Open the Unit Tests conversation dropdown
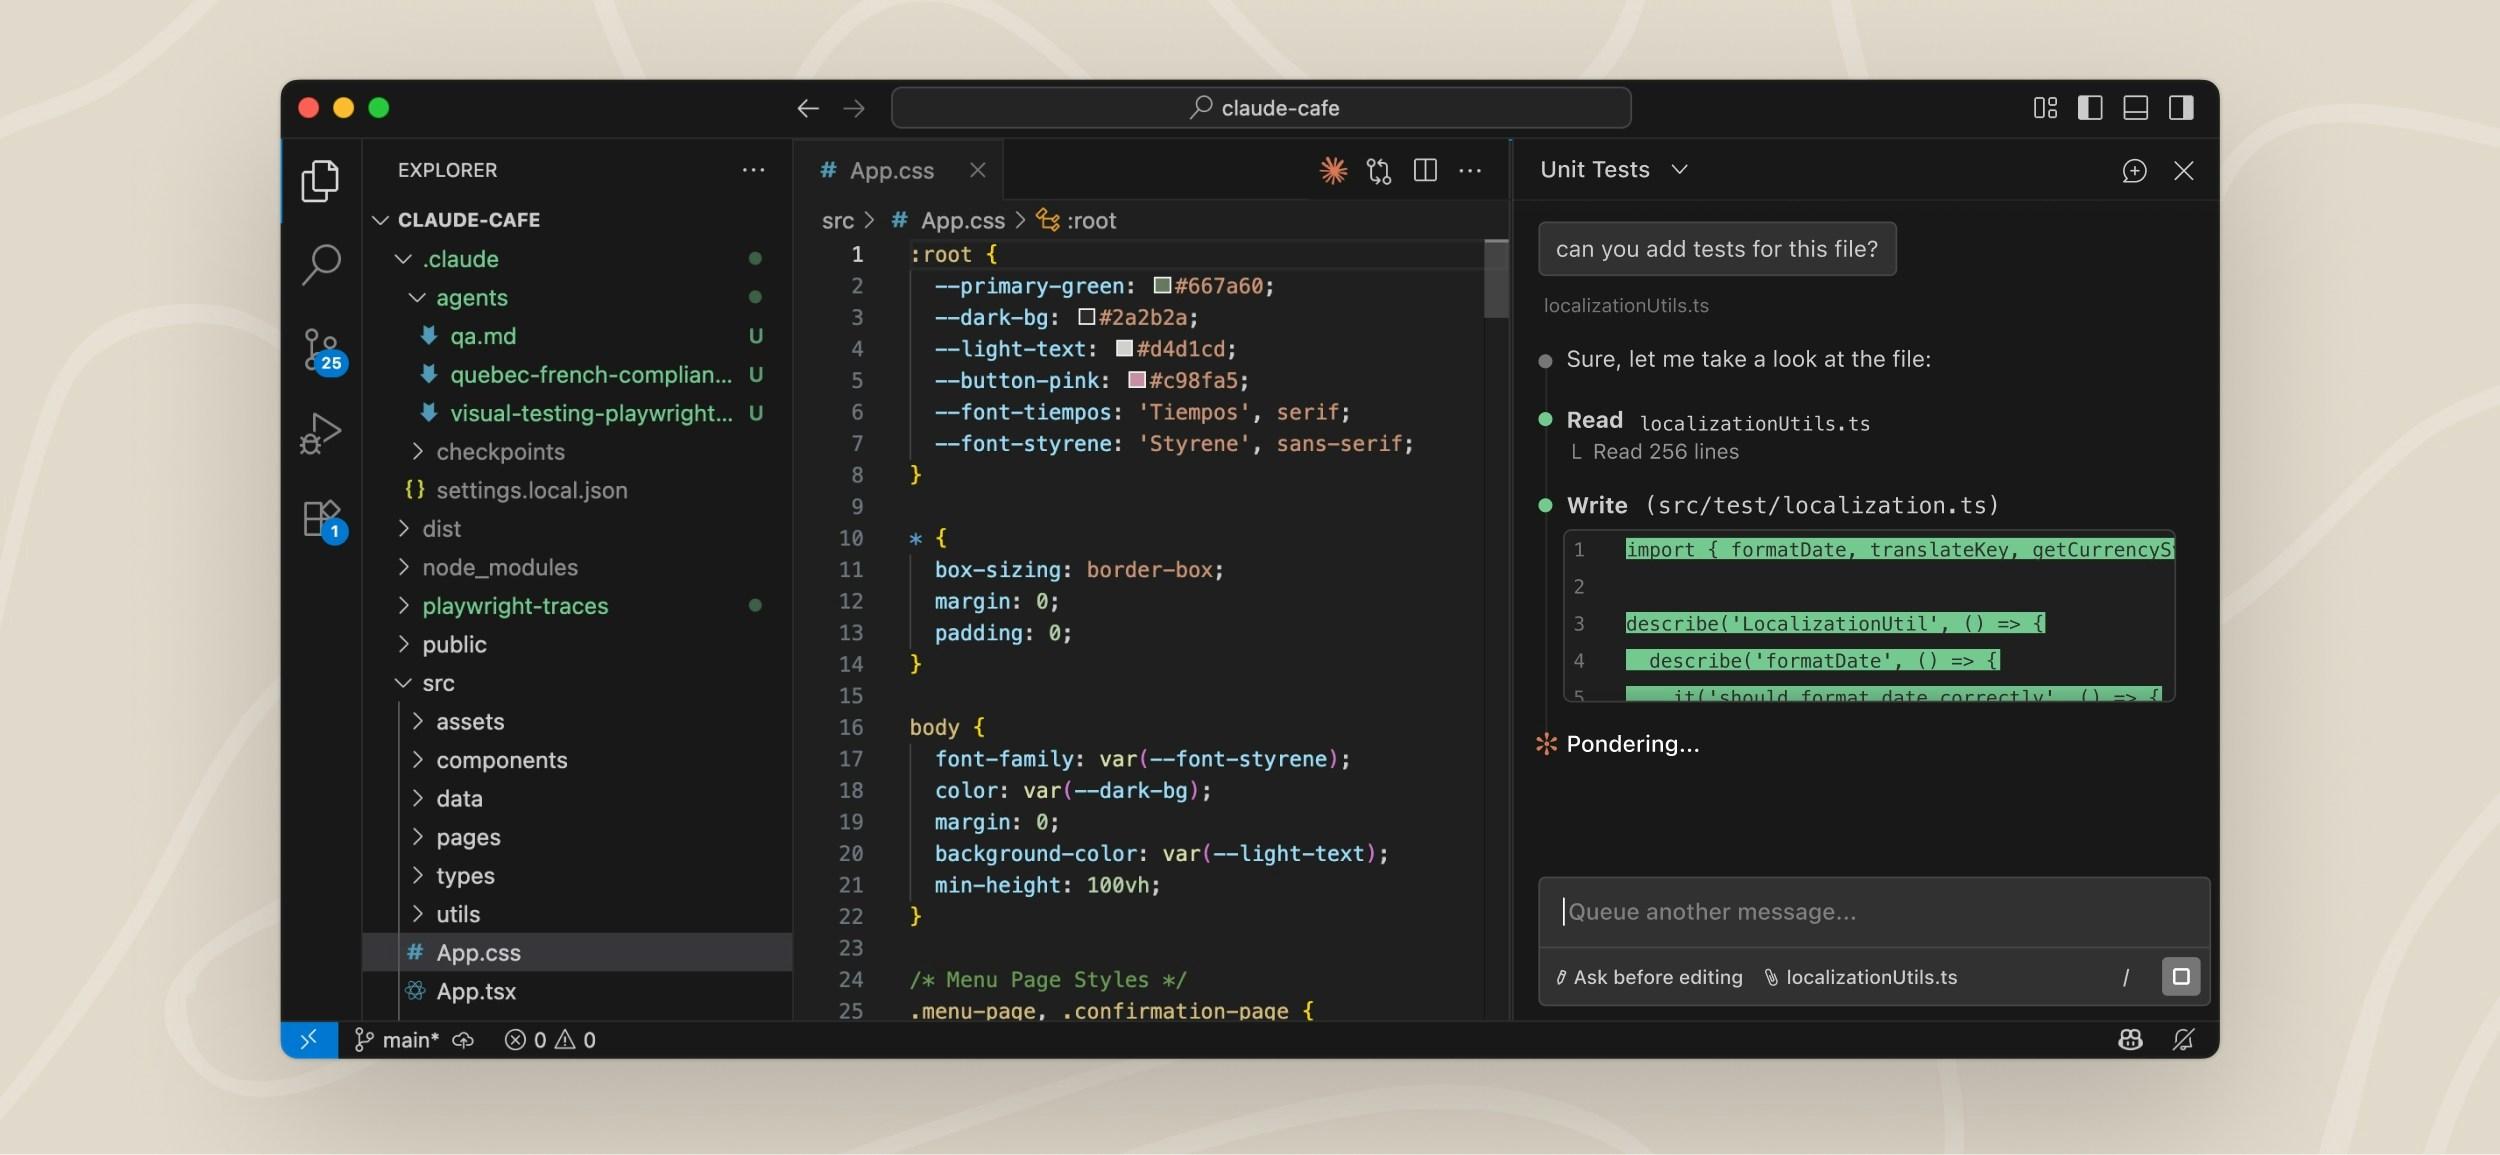The image size is (2500, 1155). coord(1680,169)
